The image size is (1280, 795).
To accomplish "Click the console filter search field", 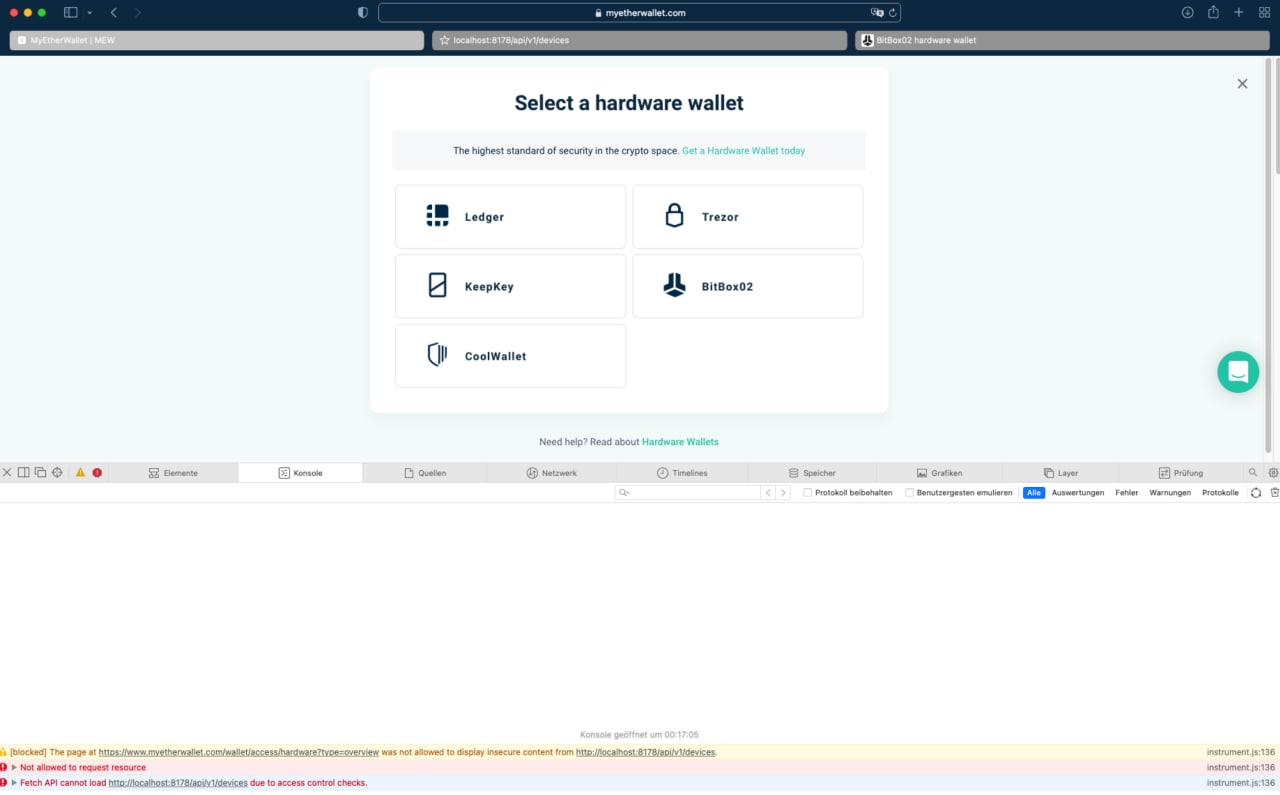I will coord(690,492).
